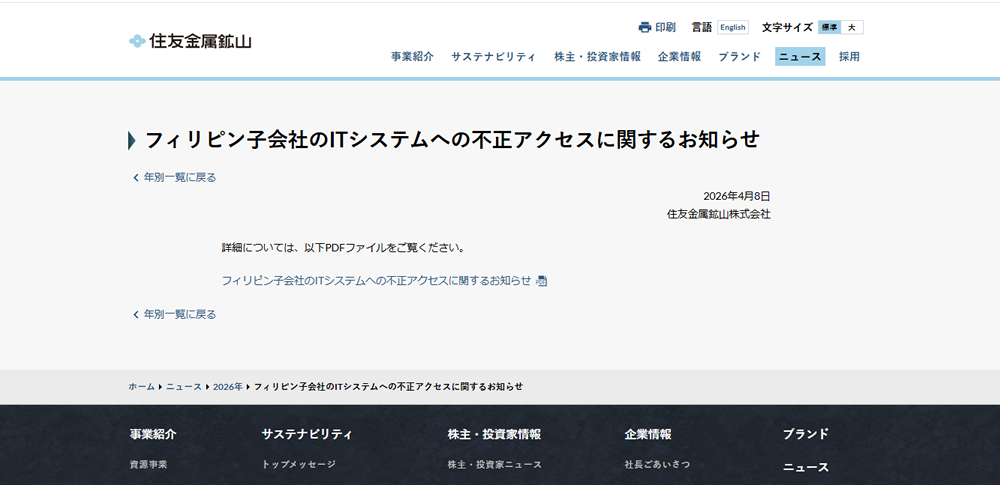Click the bottom 年別一覧に戻る back chevron
Screen dimensions: 1000x485
(136, 314)
